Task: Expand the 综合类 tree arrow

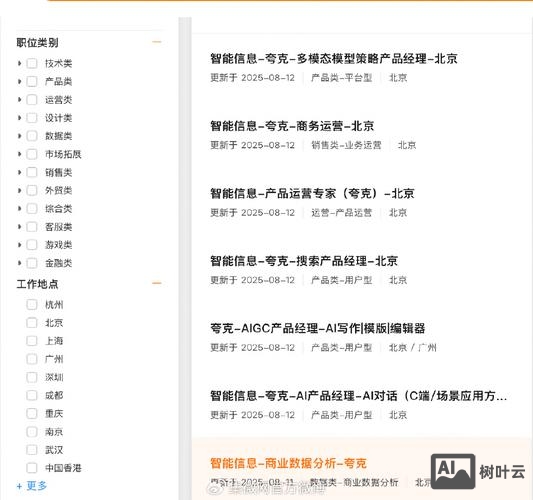Action: click(19, 208)
